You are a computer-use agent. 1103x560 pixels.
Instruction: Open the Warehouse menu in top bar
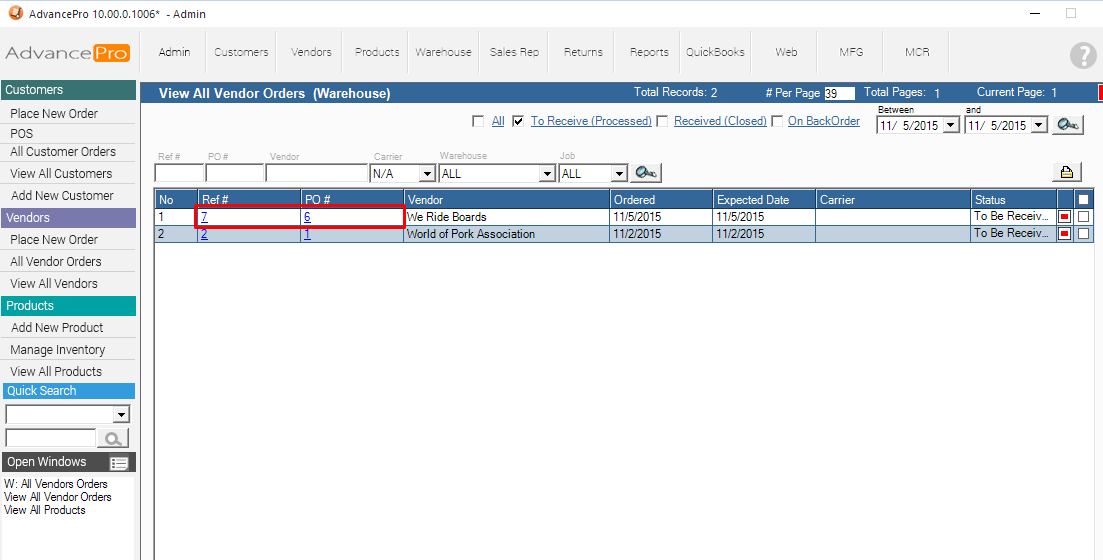tap(443, 52)
